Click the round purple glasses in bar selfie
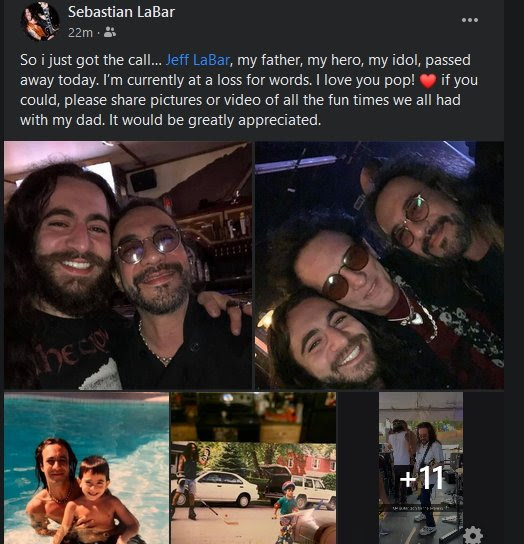The image size is (524, 544). 149,246
